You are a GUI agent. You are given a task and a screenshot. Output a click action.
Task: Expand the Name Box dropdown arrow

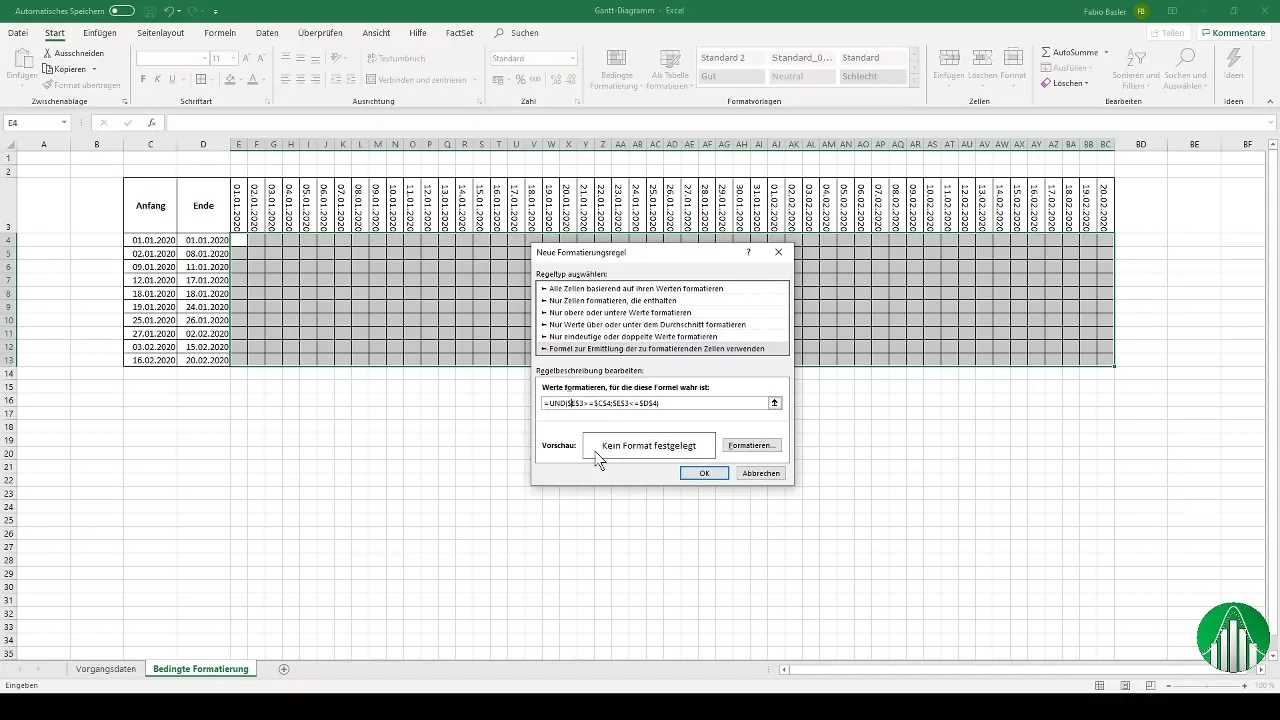tap(64, 123)
